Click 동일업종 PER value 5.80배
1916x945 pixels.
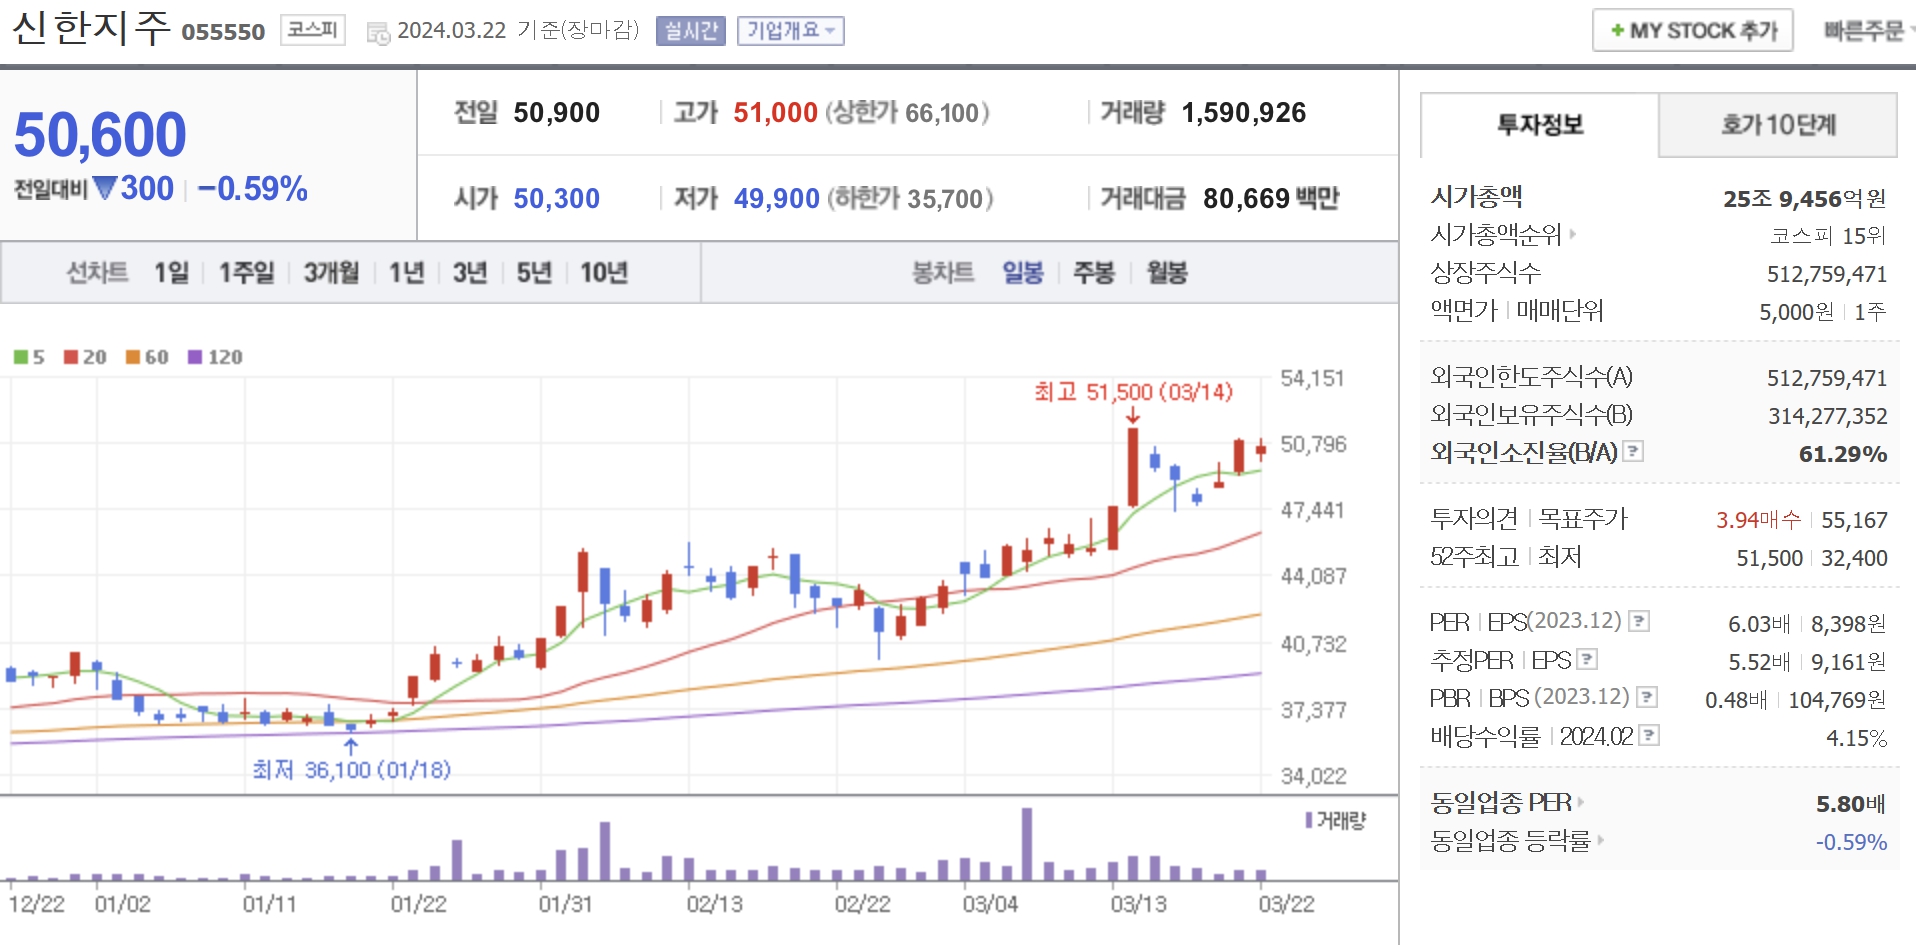click(1851, 803)
